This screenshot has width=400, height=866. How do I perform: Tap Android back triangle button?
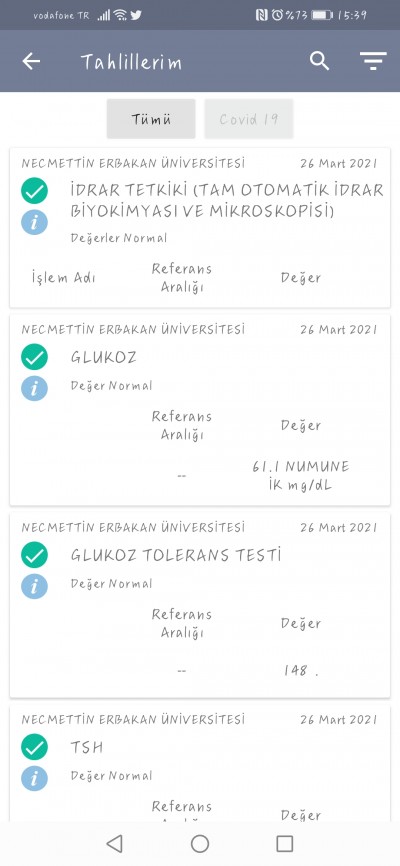[x=114, y=843]
